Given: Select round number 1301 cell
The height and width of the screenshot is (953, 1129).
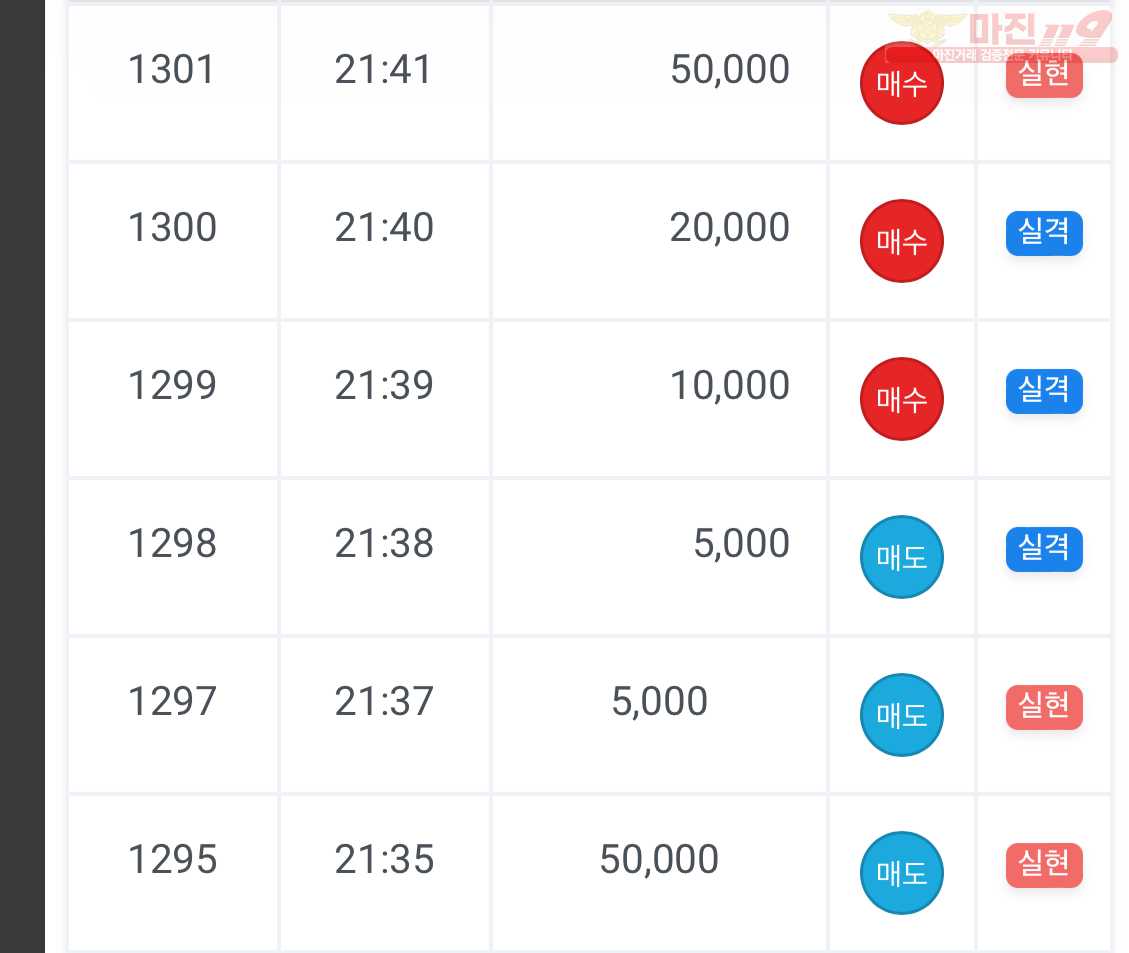Looking at the screenshot, I should coord(173,83).
